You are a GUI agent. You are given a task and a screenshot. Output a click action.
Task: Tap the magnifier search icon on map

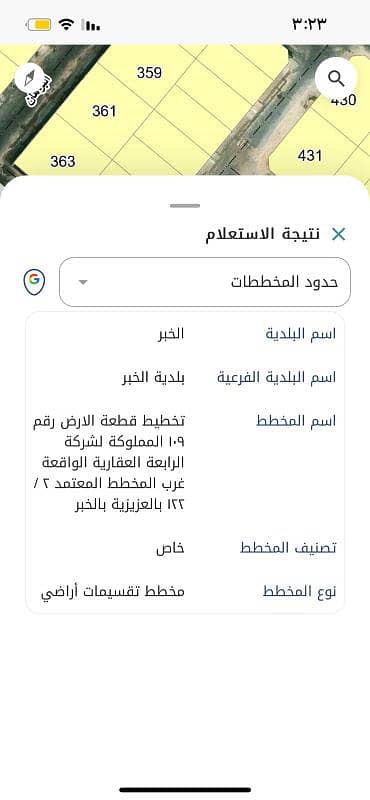tap(335, 79)
